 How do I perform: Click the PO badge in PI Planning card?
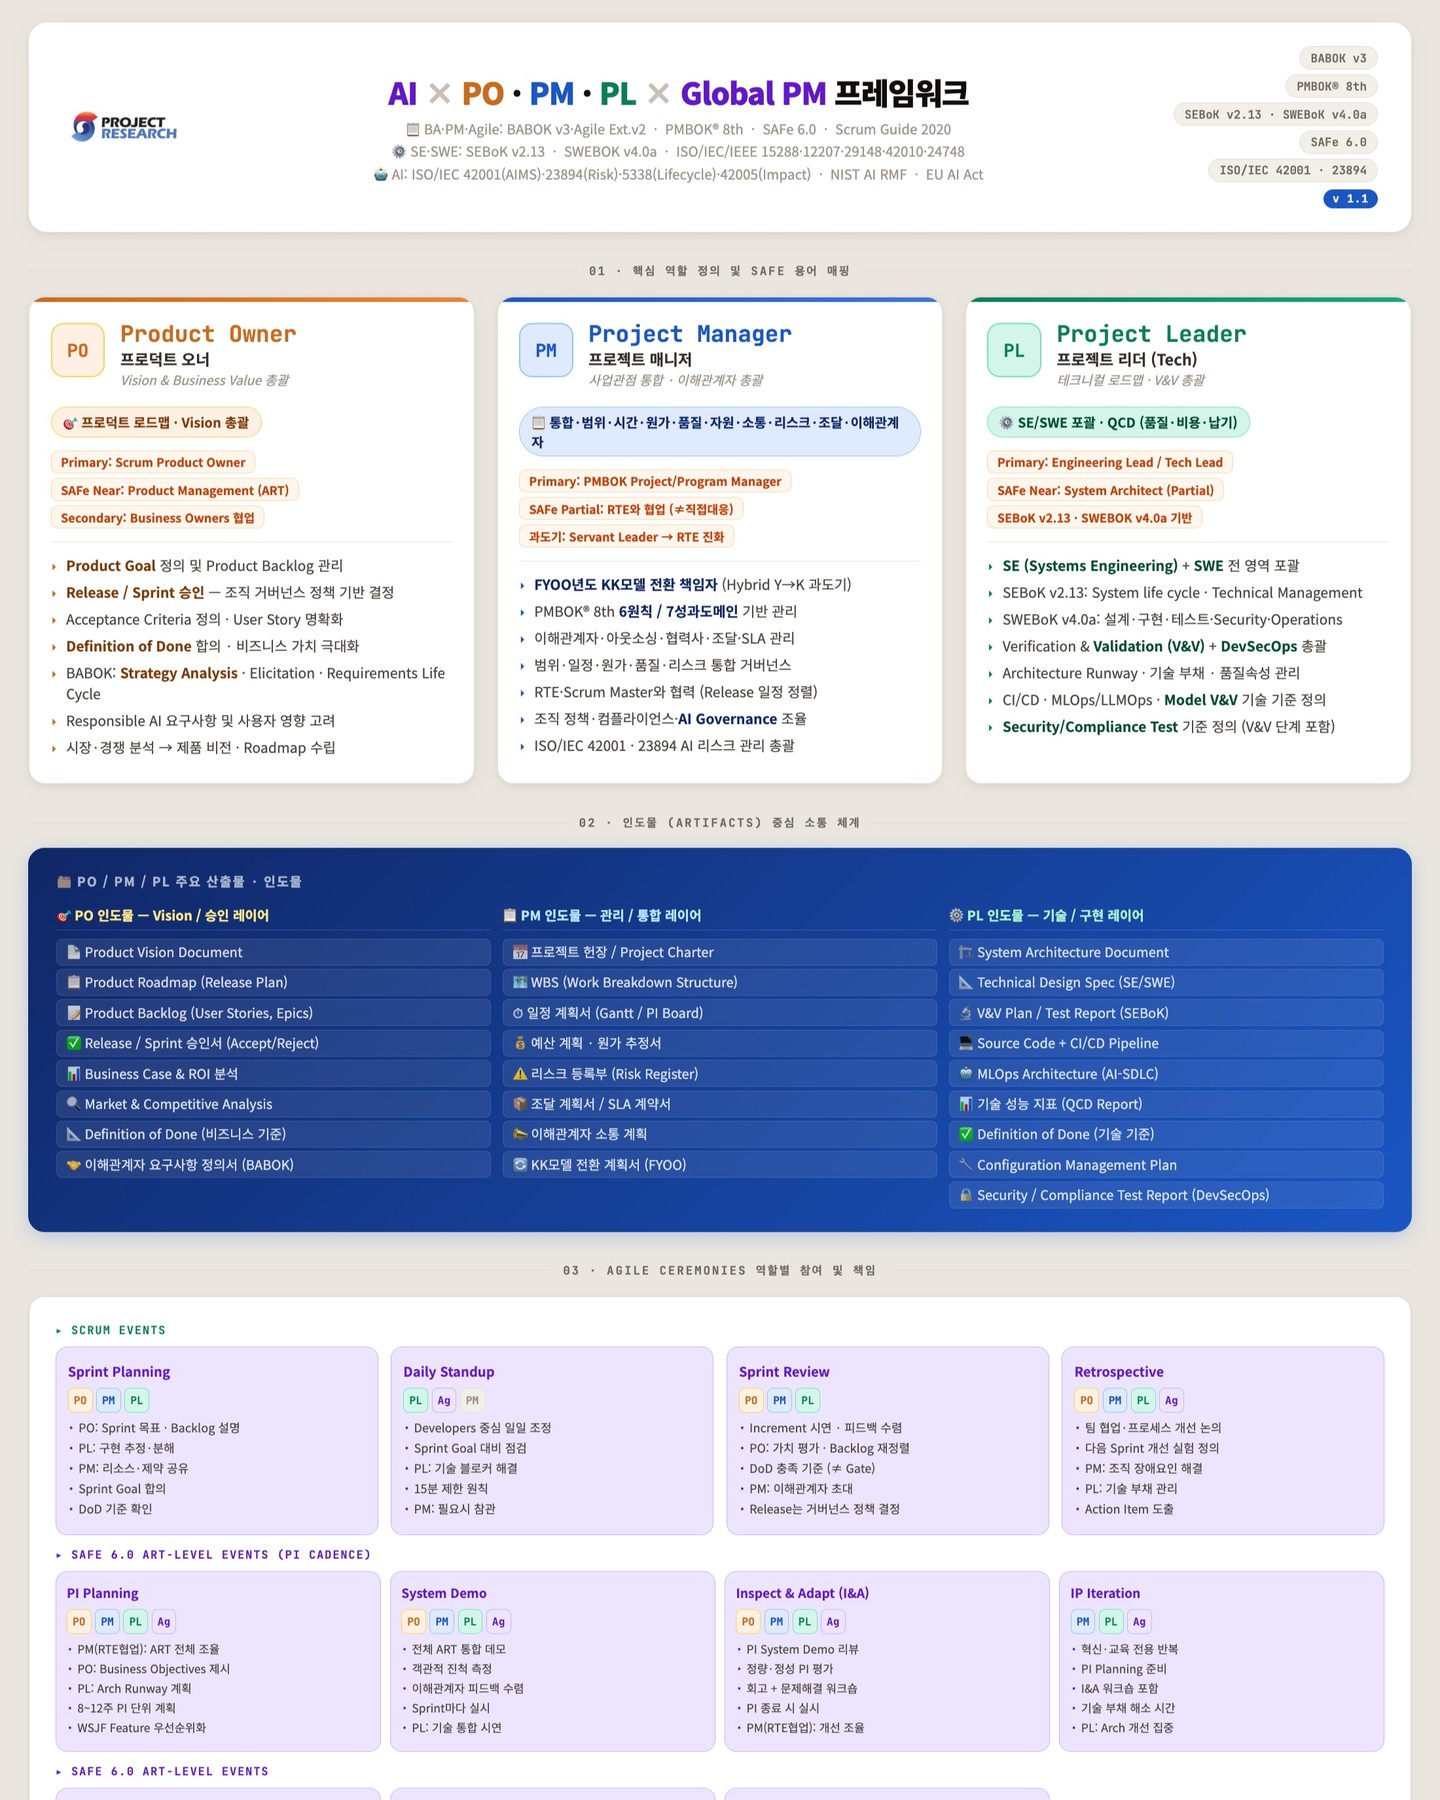[79, 1621]
